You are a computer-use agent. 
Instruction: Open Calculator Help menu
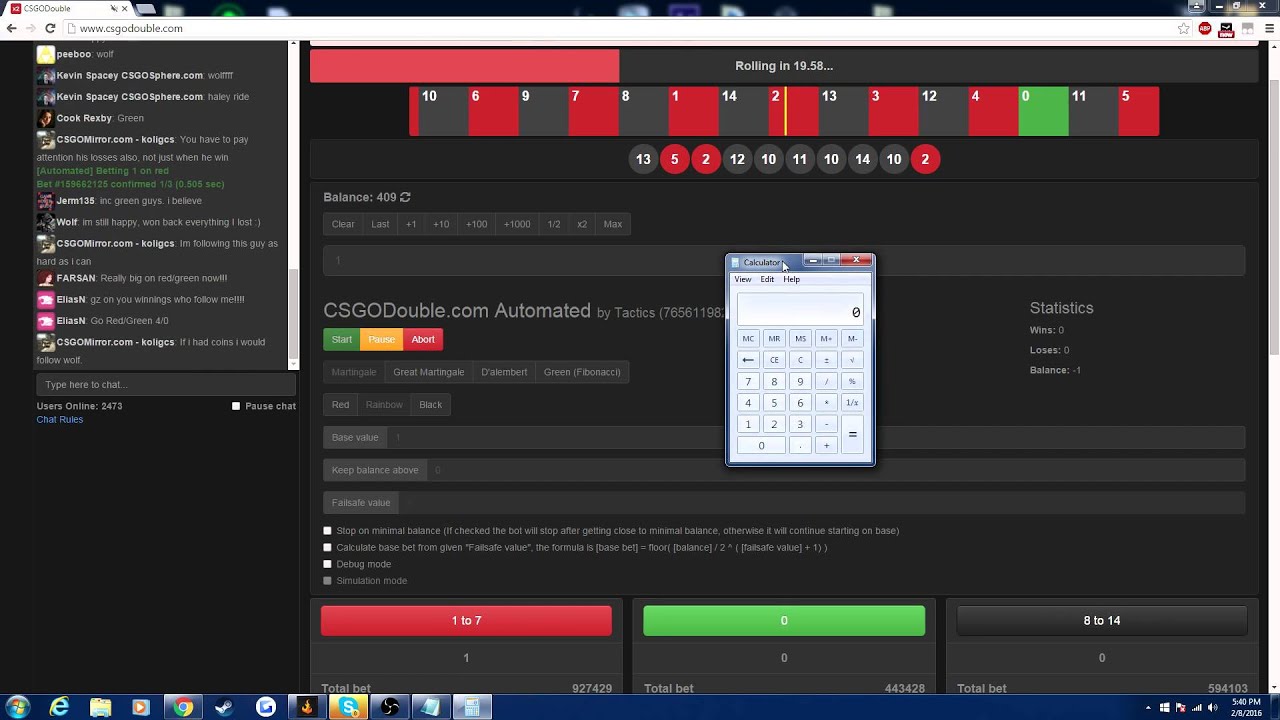[x=791, y=279]
